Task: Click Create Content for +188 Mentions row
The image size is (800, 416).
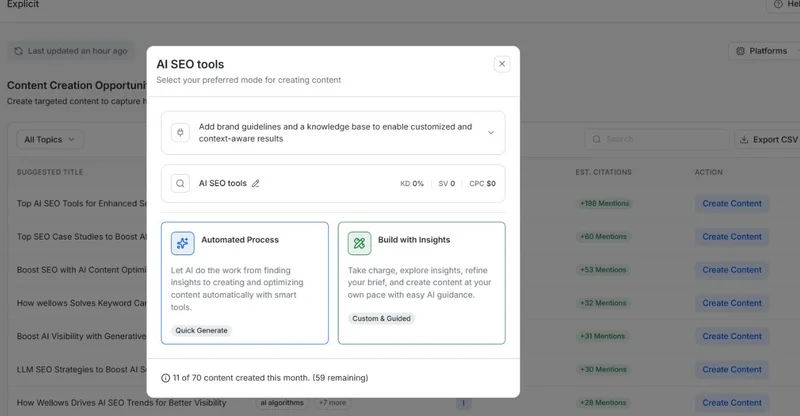Action: [732, 204]
